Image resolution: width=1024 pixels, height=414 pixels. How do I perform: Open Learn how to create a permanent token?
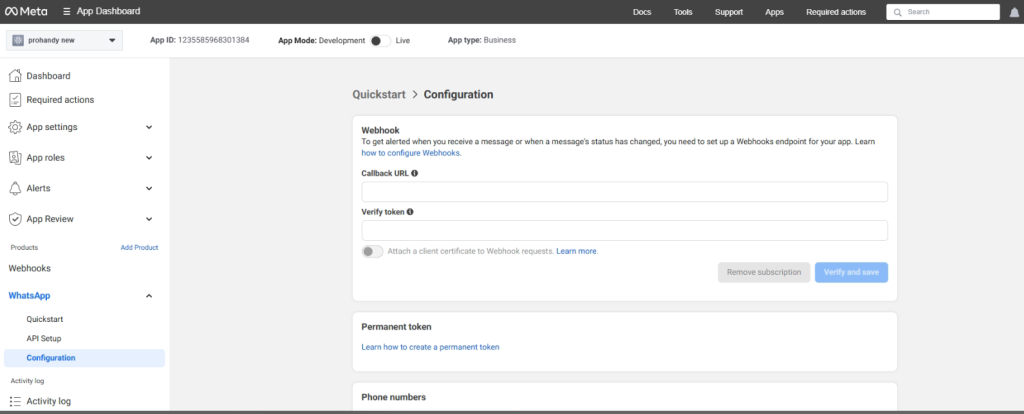point(430,347)
